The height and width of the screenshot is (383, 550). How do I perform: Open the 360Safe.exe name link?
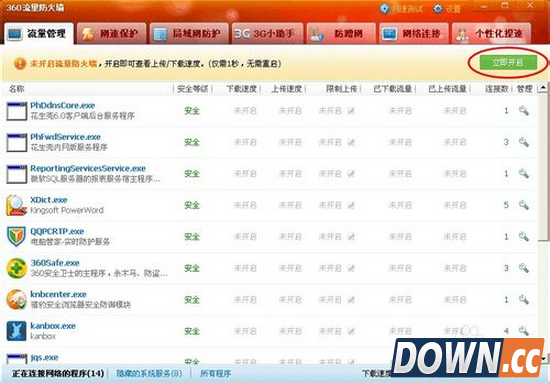click(x=55, y=263)
